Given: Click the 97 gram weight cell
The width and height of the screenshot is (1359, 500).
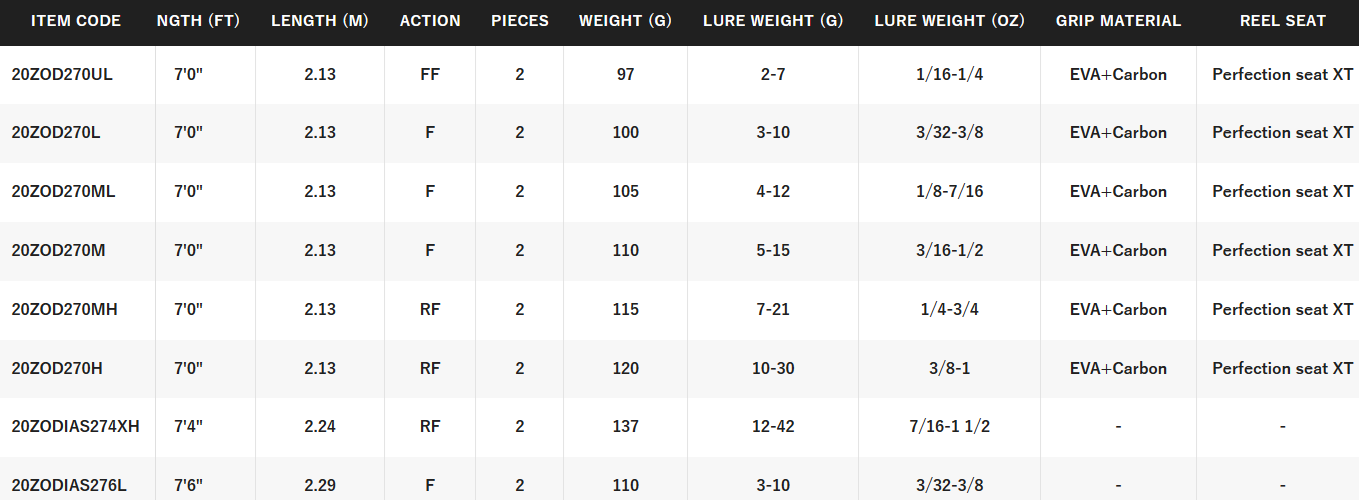Looking at the screenshot, I should [x=625, y=74].
